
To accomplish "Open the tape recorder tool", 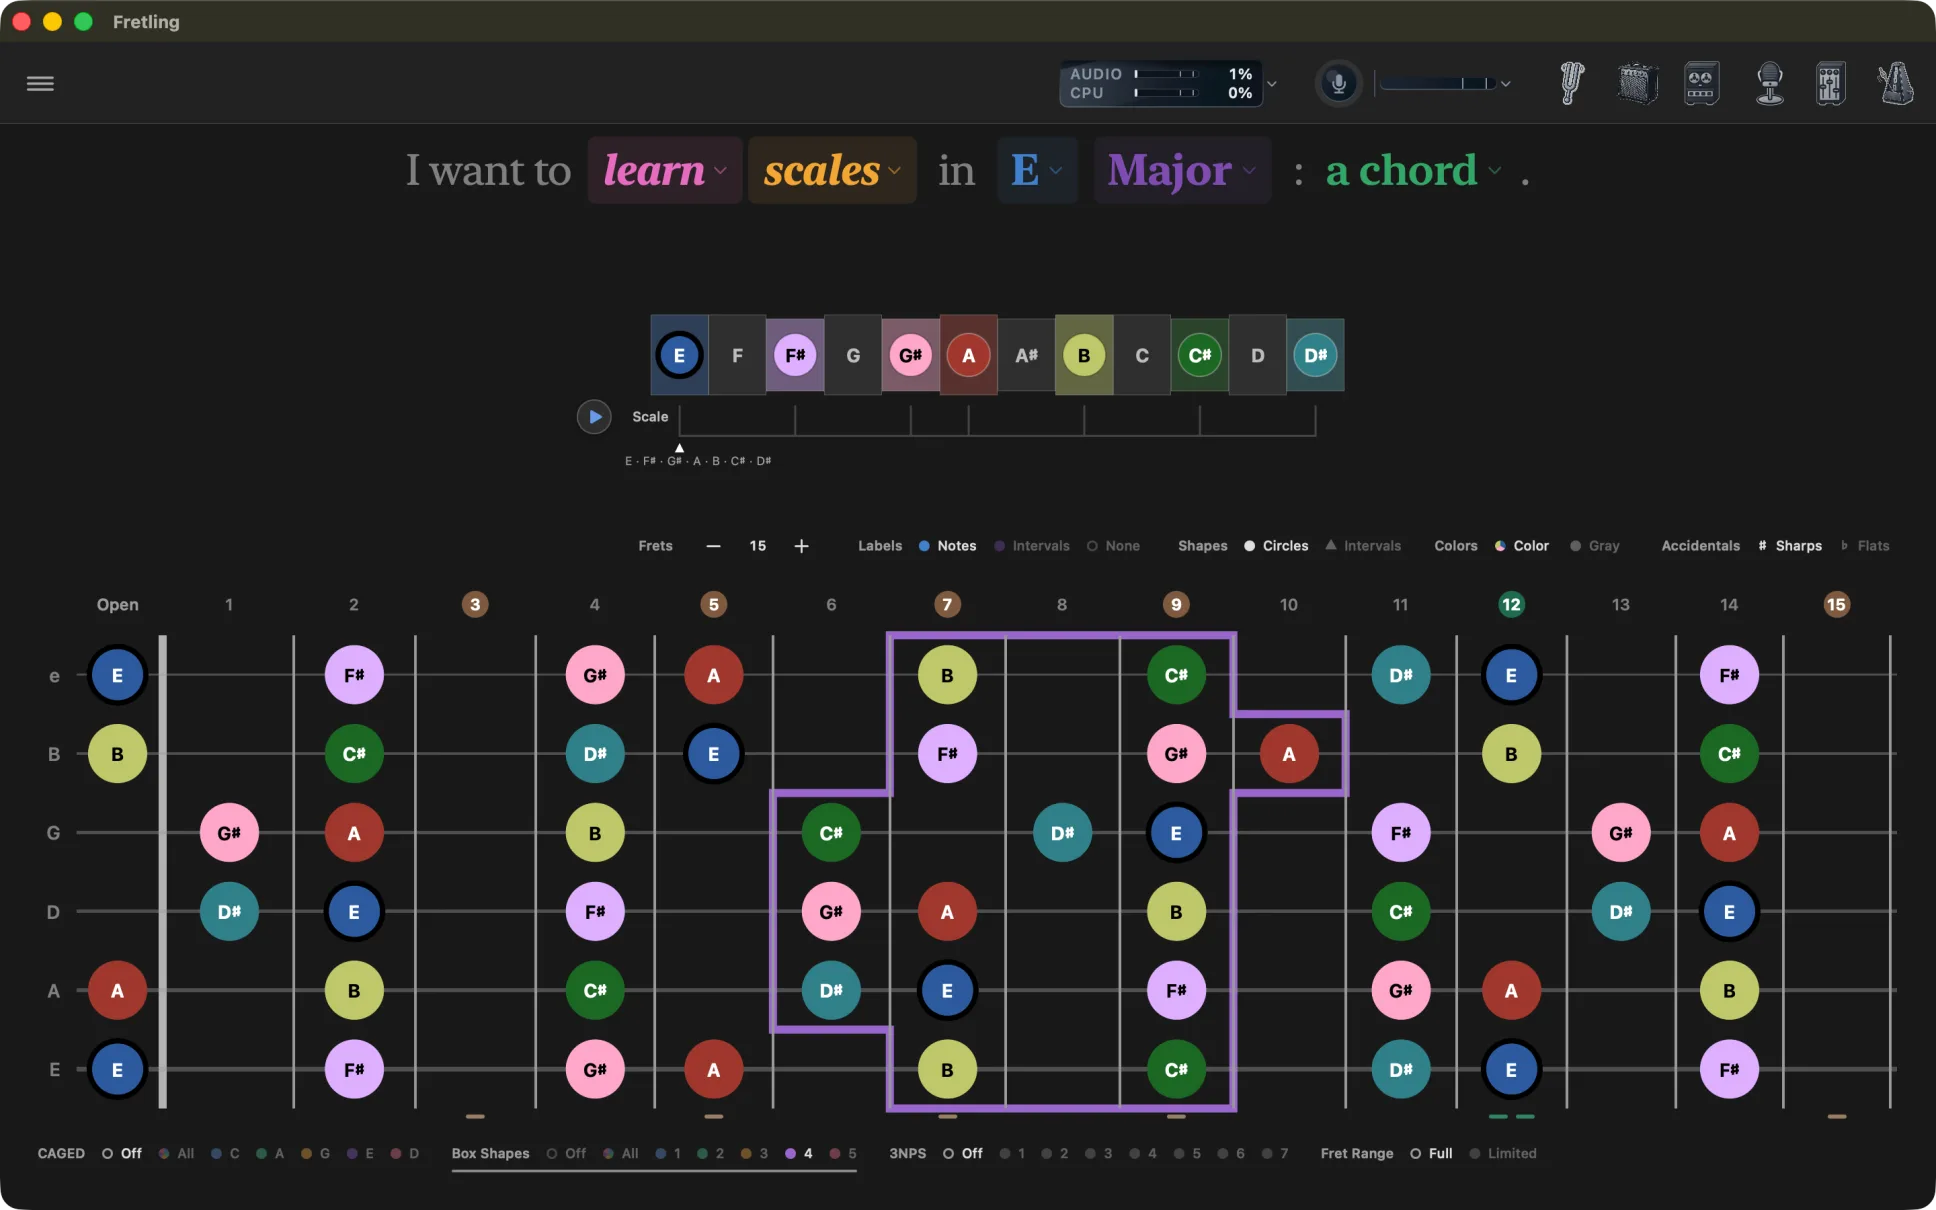I will pyautogui.click(x=1701, y=83).
